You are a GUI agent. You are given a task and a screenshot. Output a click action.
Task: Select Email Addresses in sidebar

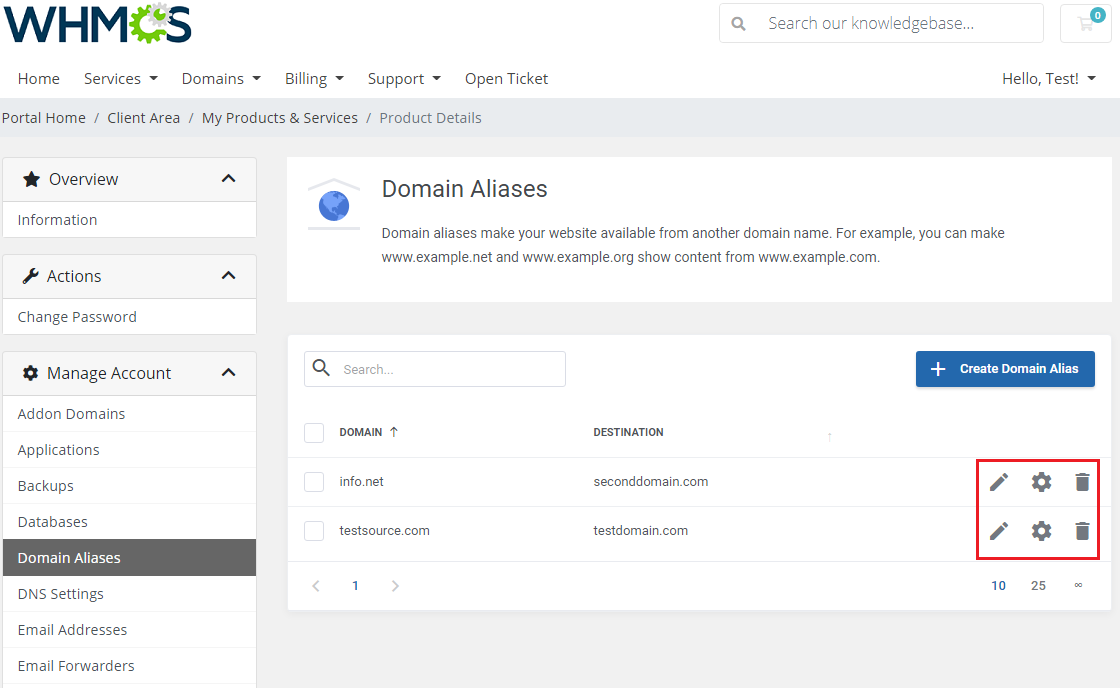[129, 629]
